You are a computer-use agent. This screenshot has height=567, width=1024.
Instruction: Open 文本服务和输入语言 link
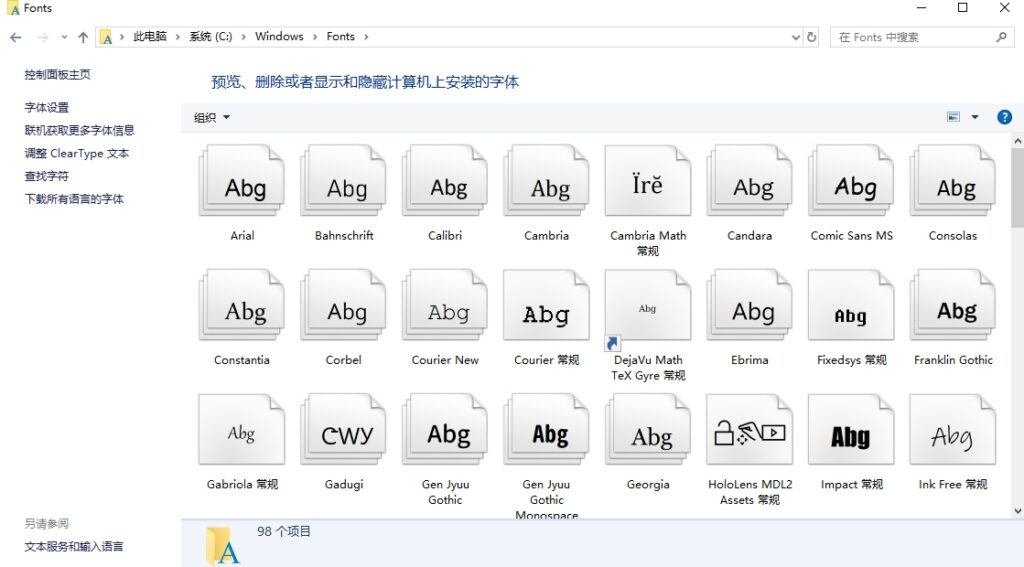click(74, 546)
